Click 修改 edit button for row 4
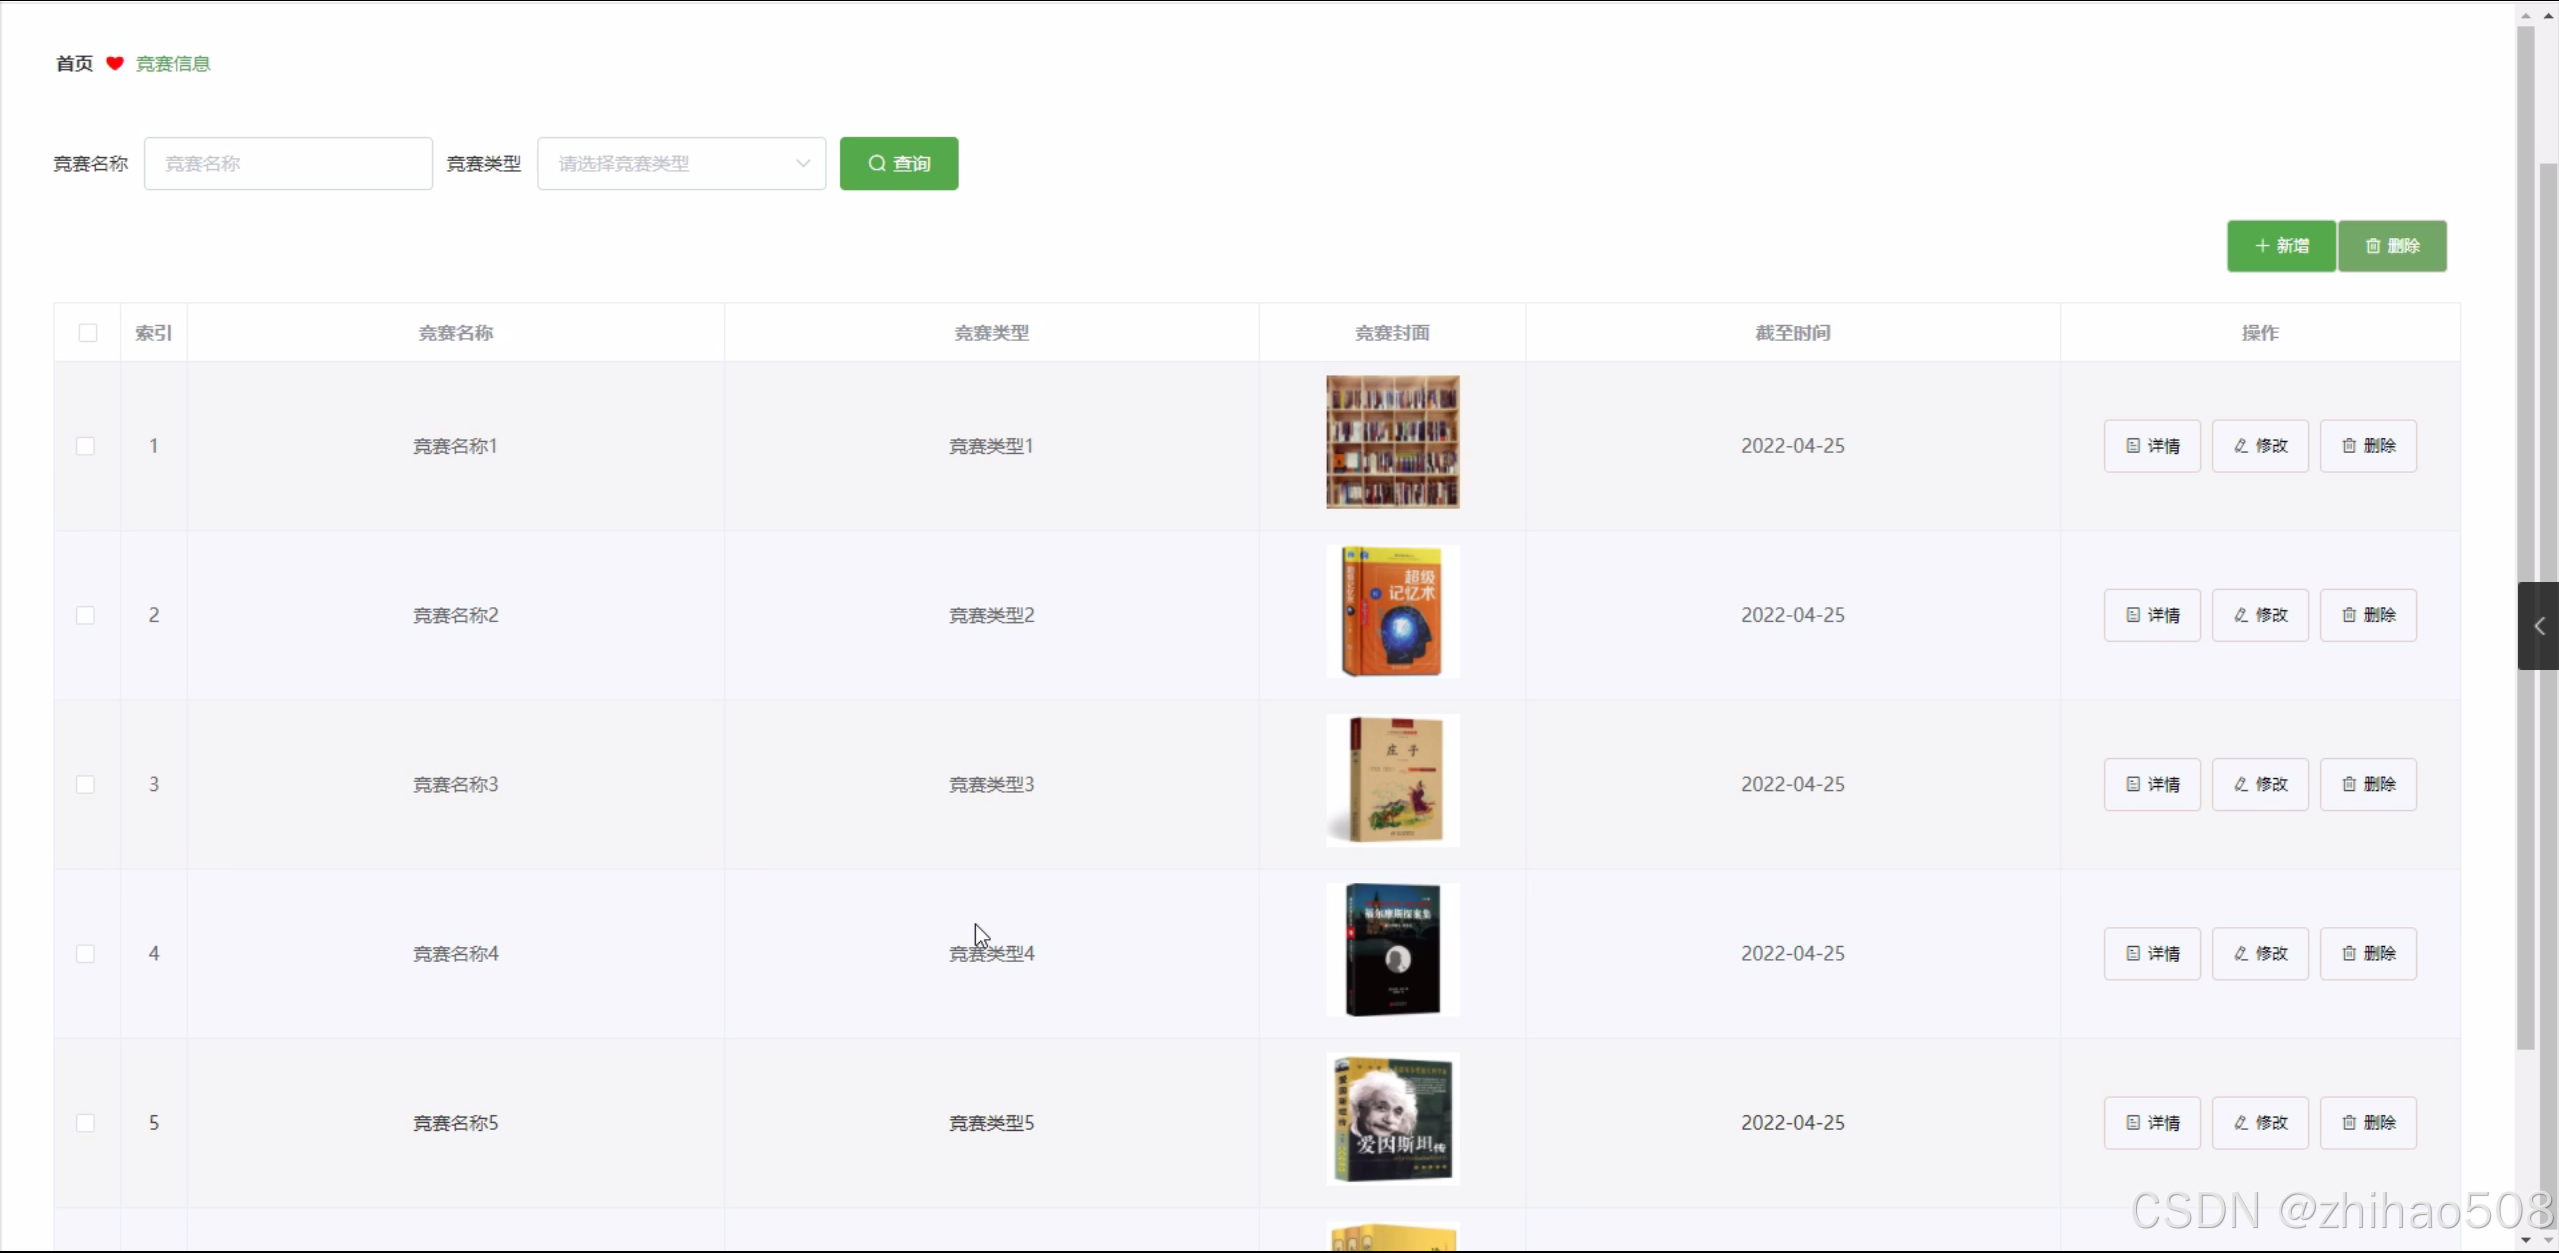Screen dimensions: 2559x1253 pyautogui.click(x=2259, y=953)
